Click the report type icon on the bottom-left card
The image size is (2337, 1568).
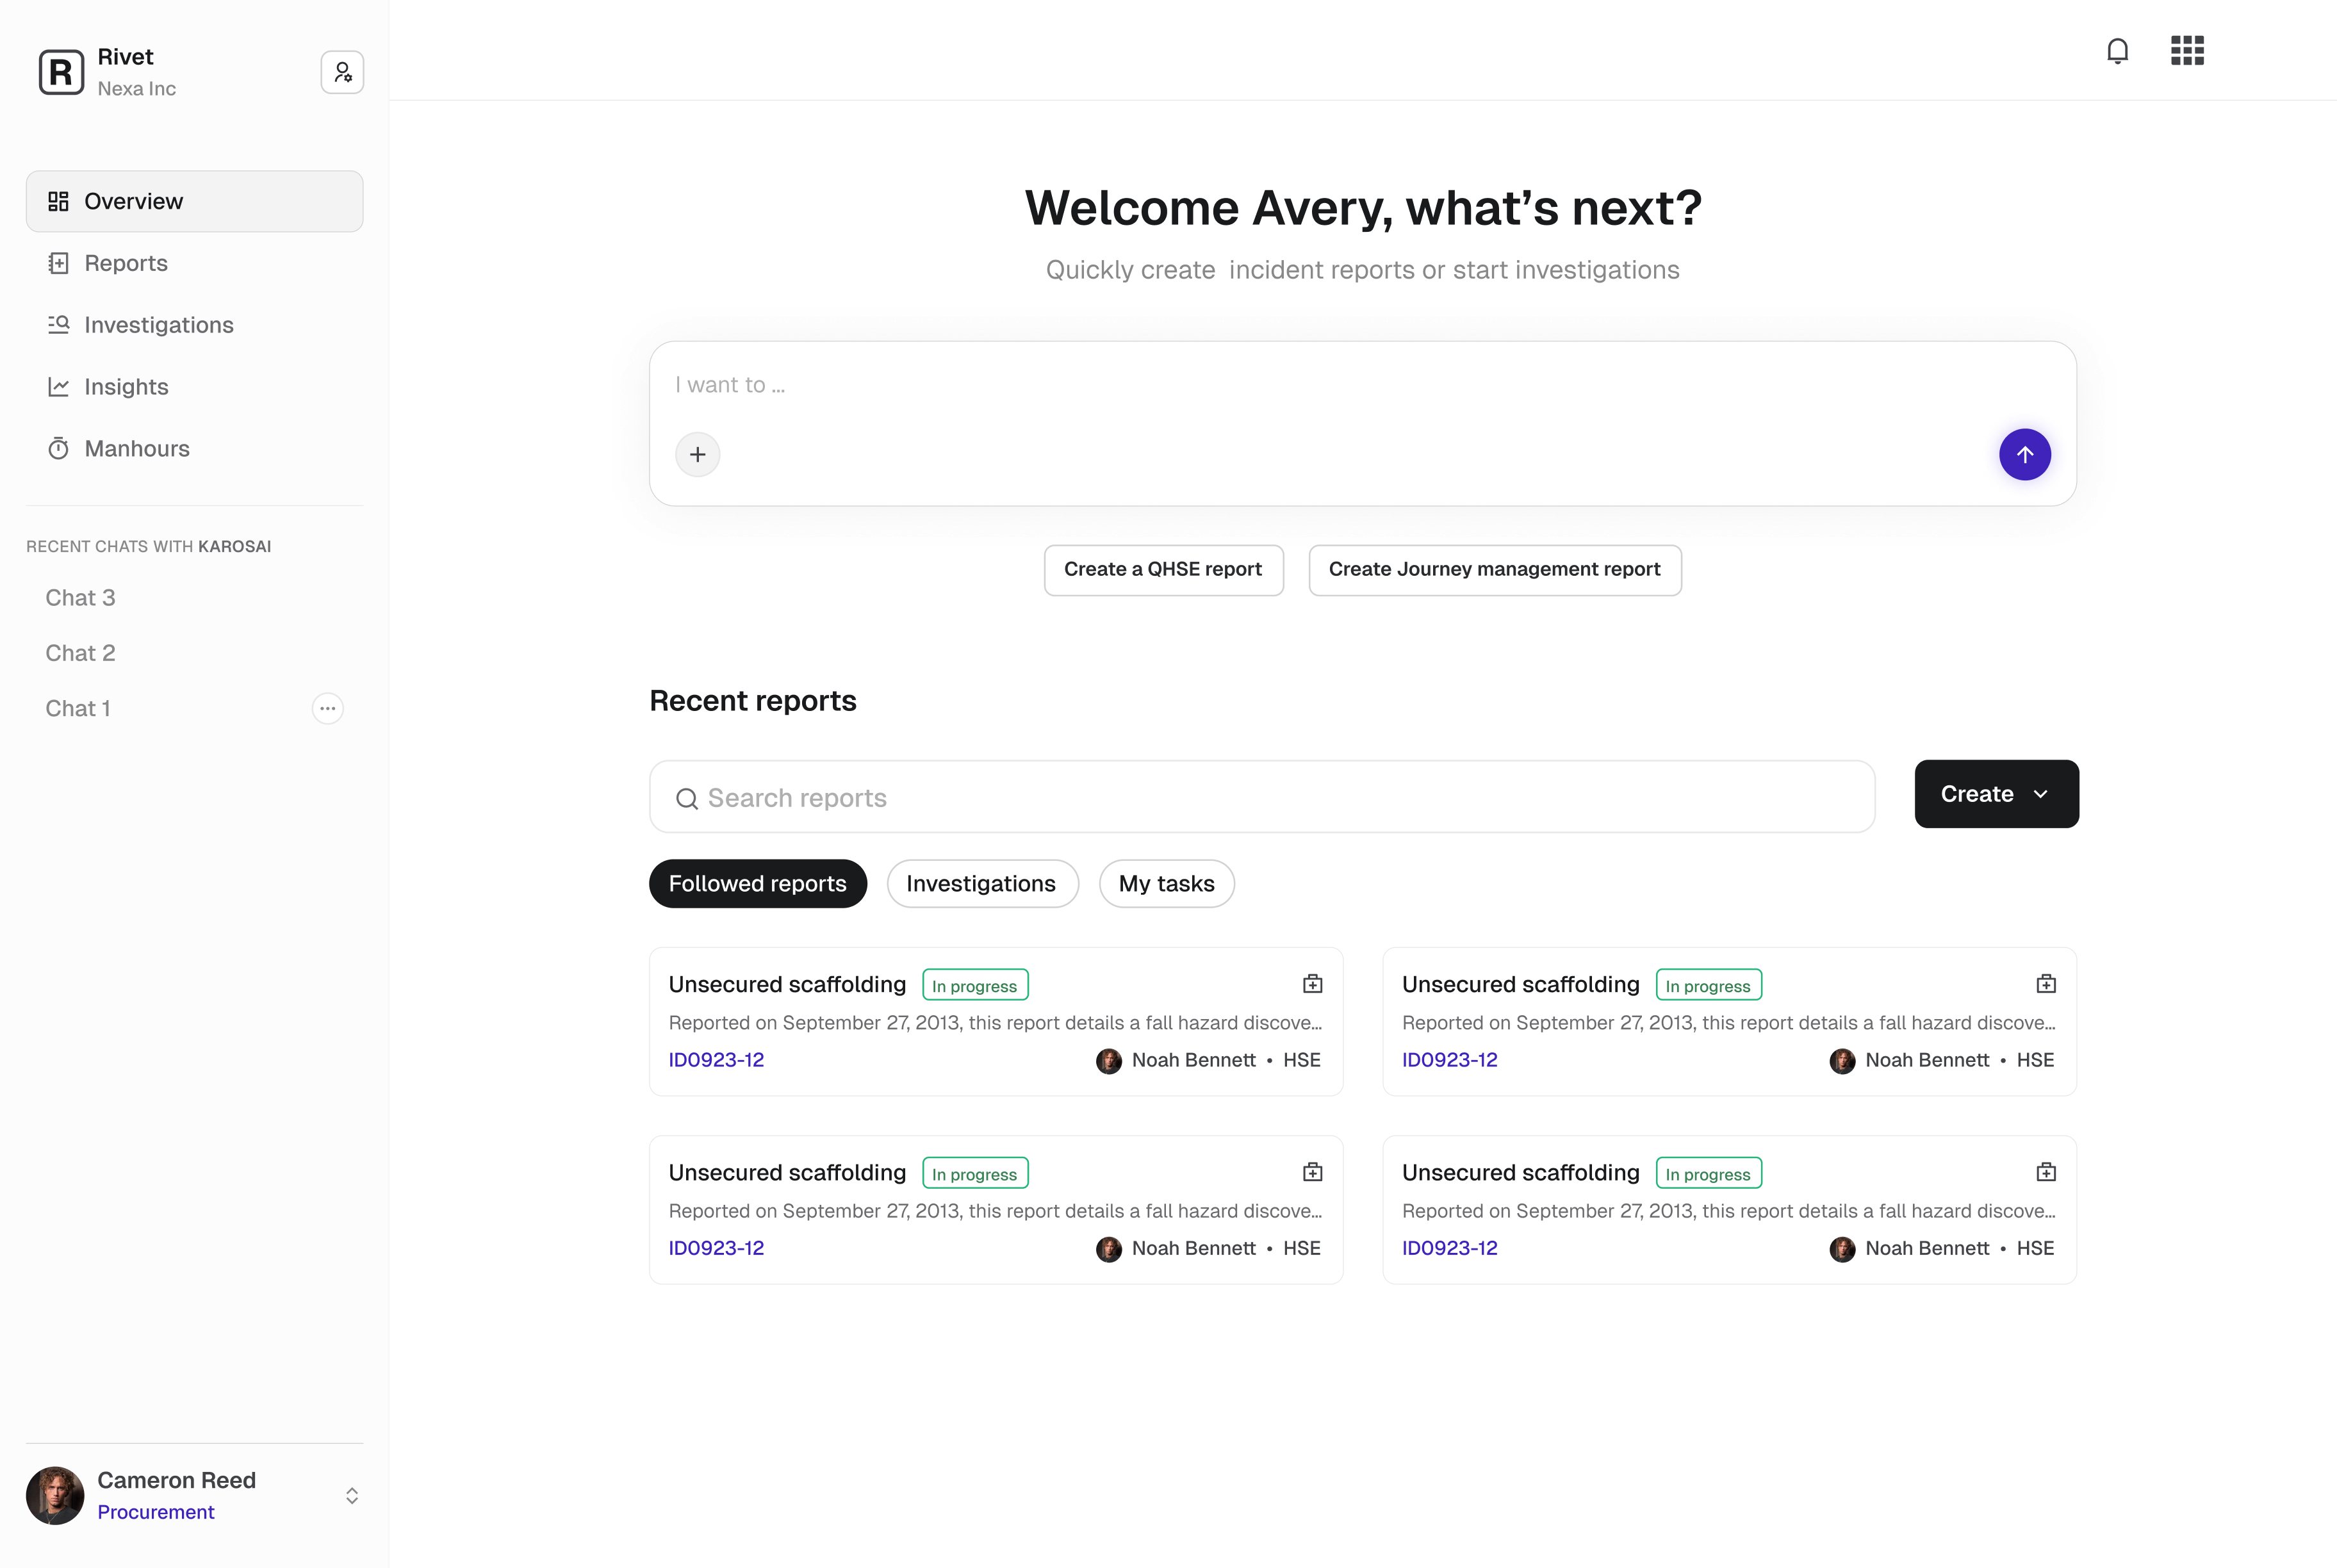click(x=1312, y=1172)
